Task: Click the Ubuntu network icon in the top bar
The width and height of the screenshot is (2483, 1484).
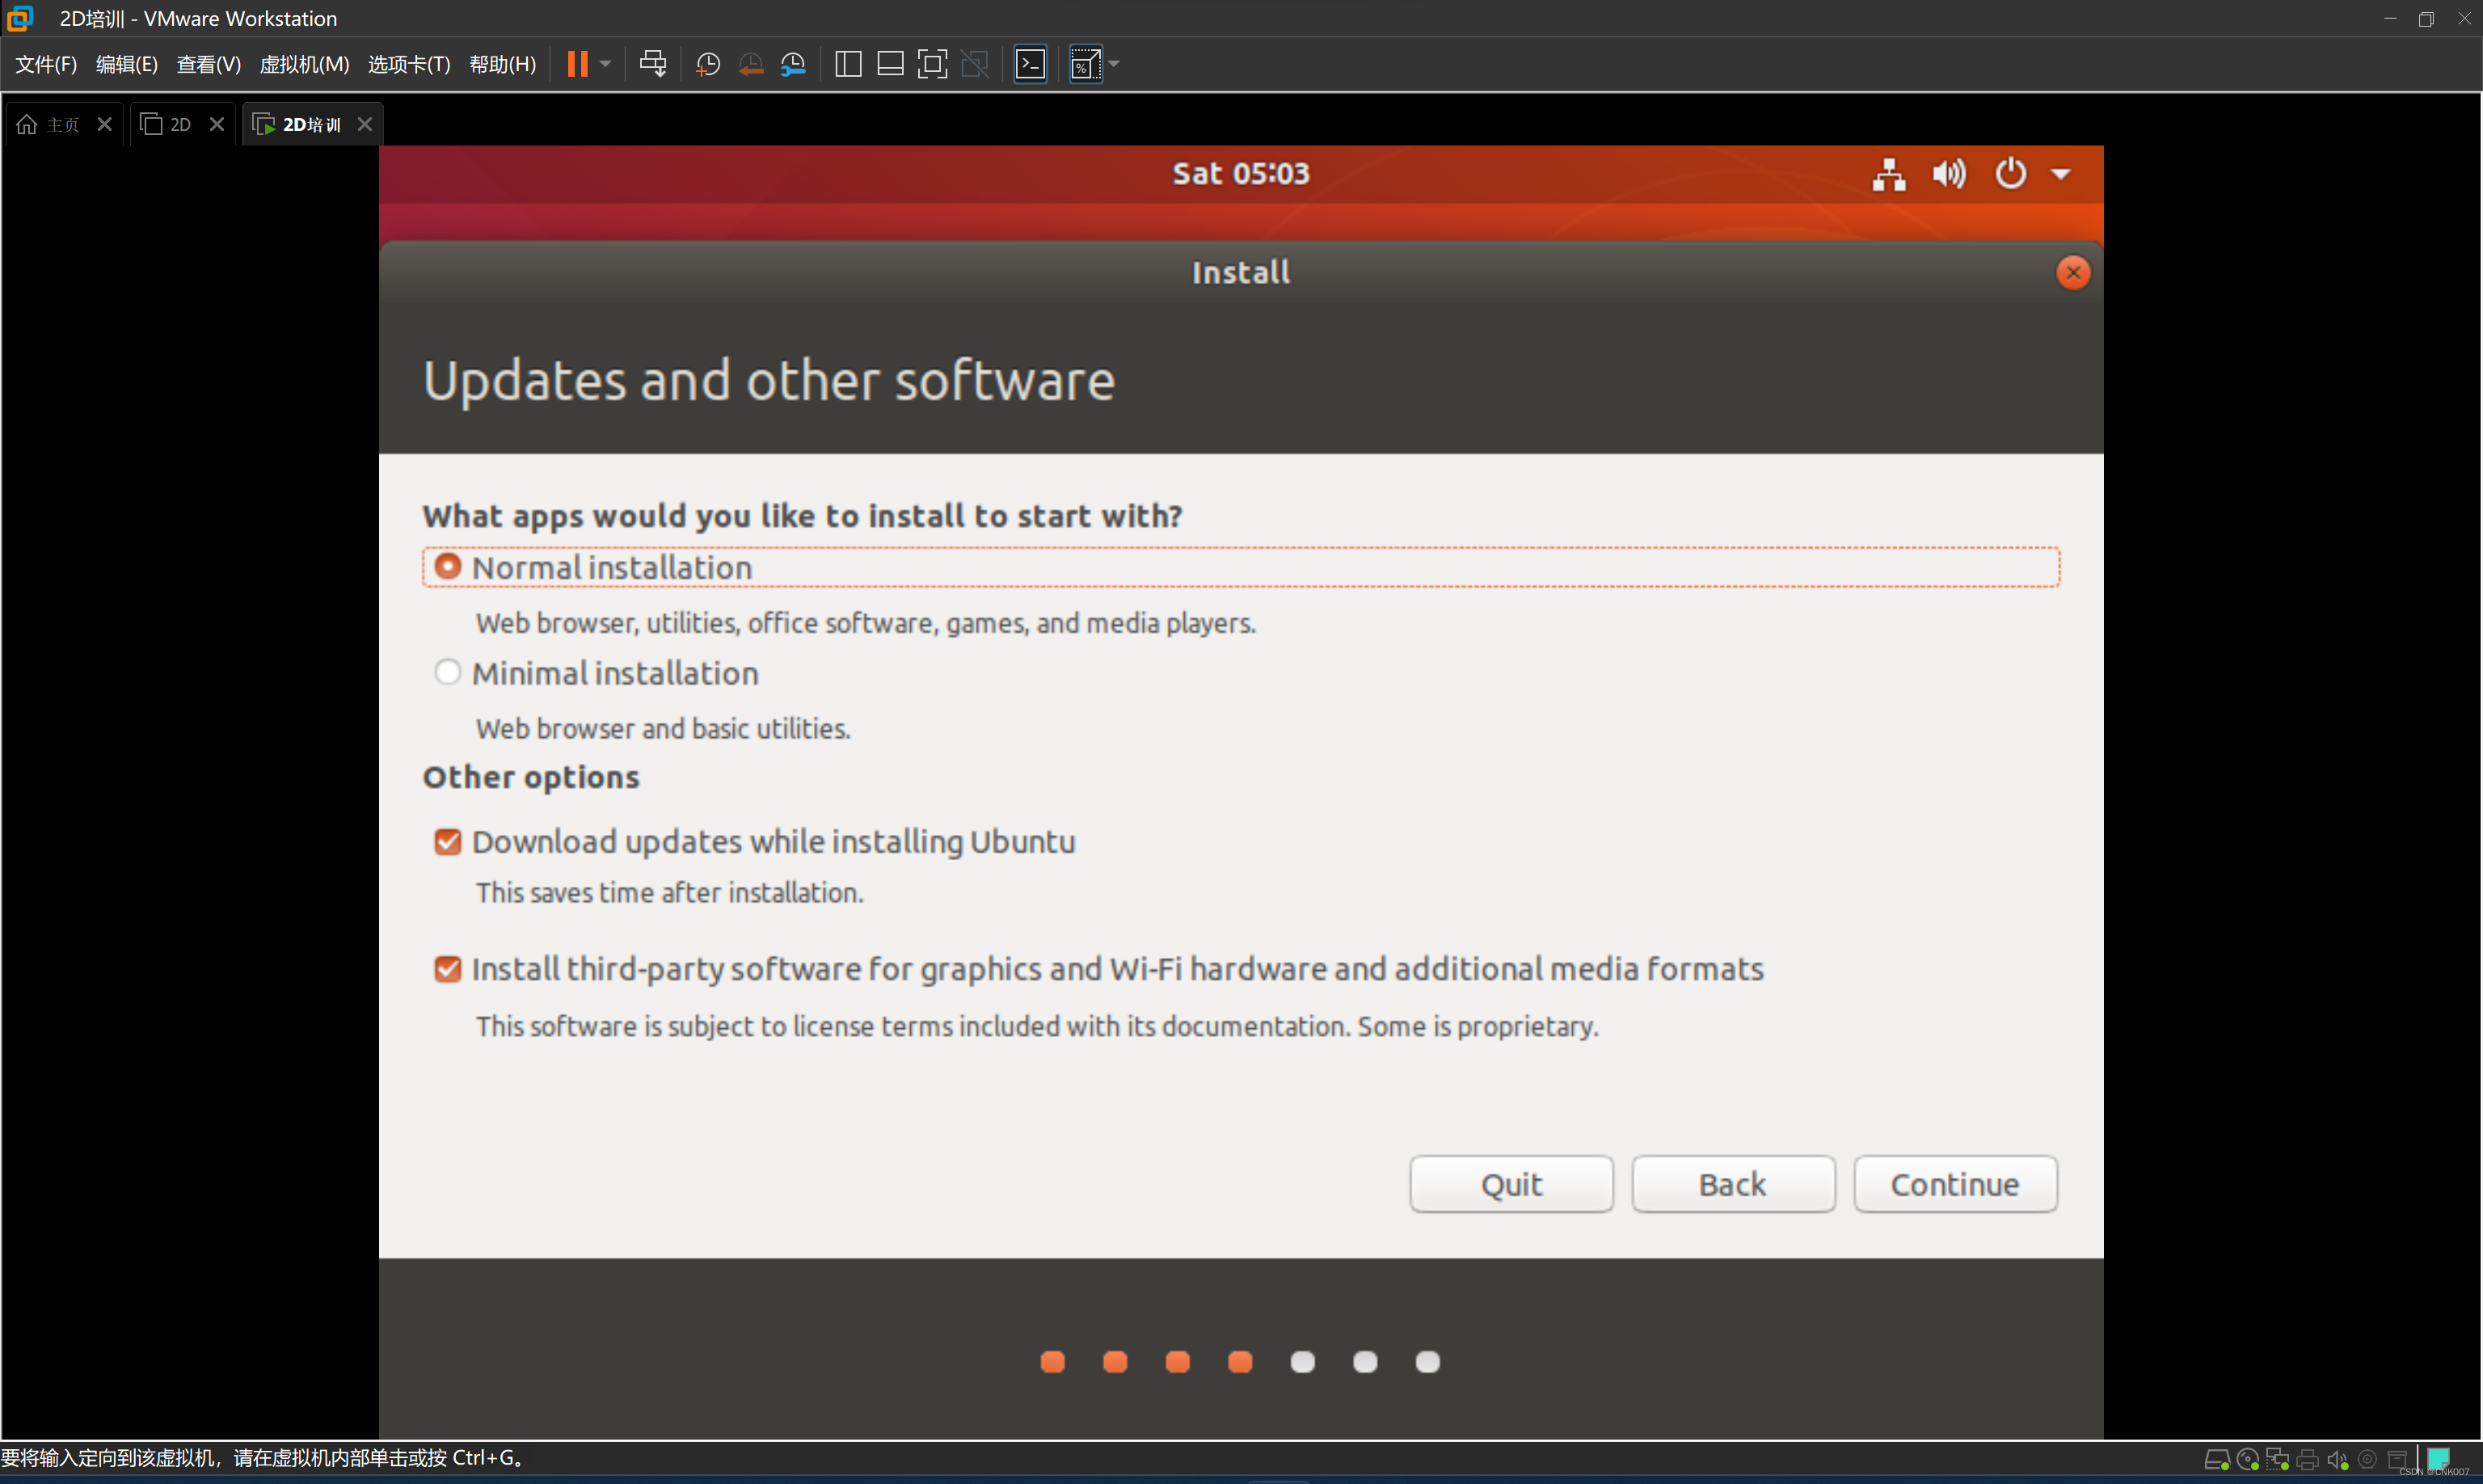Action: click(x=1888, y=173)
